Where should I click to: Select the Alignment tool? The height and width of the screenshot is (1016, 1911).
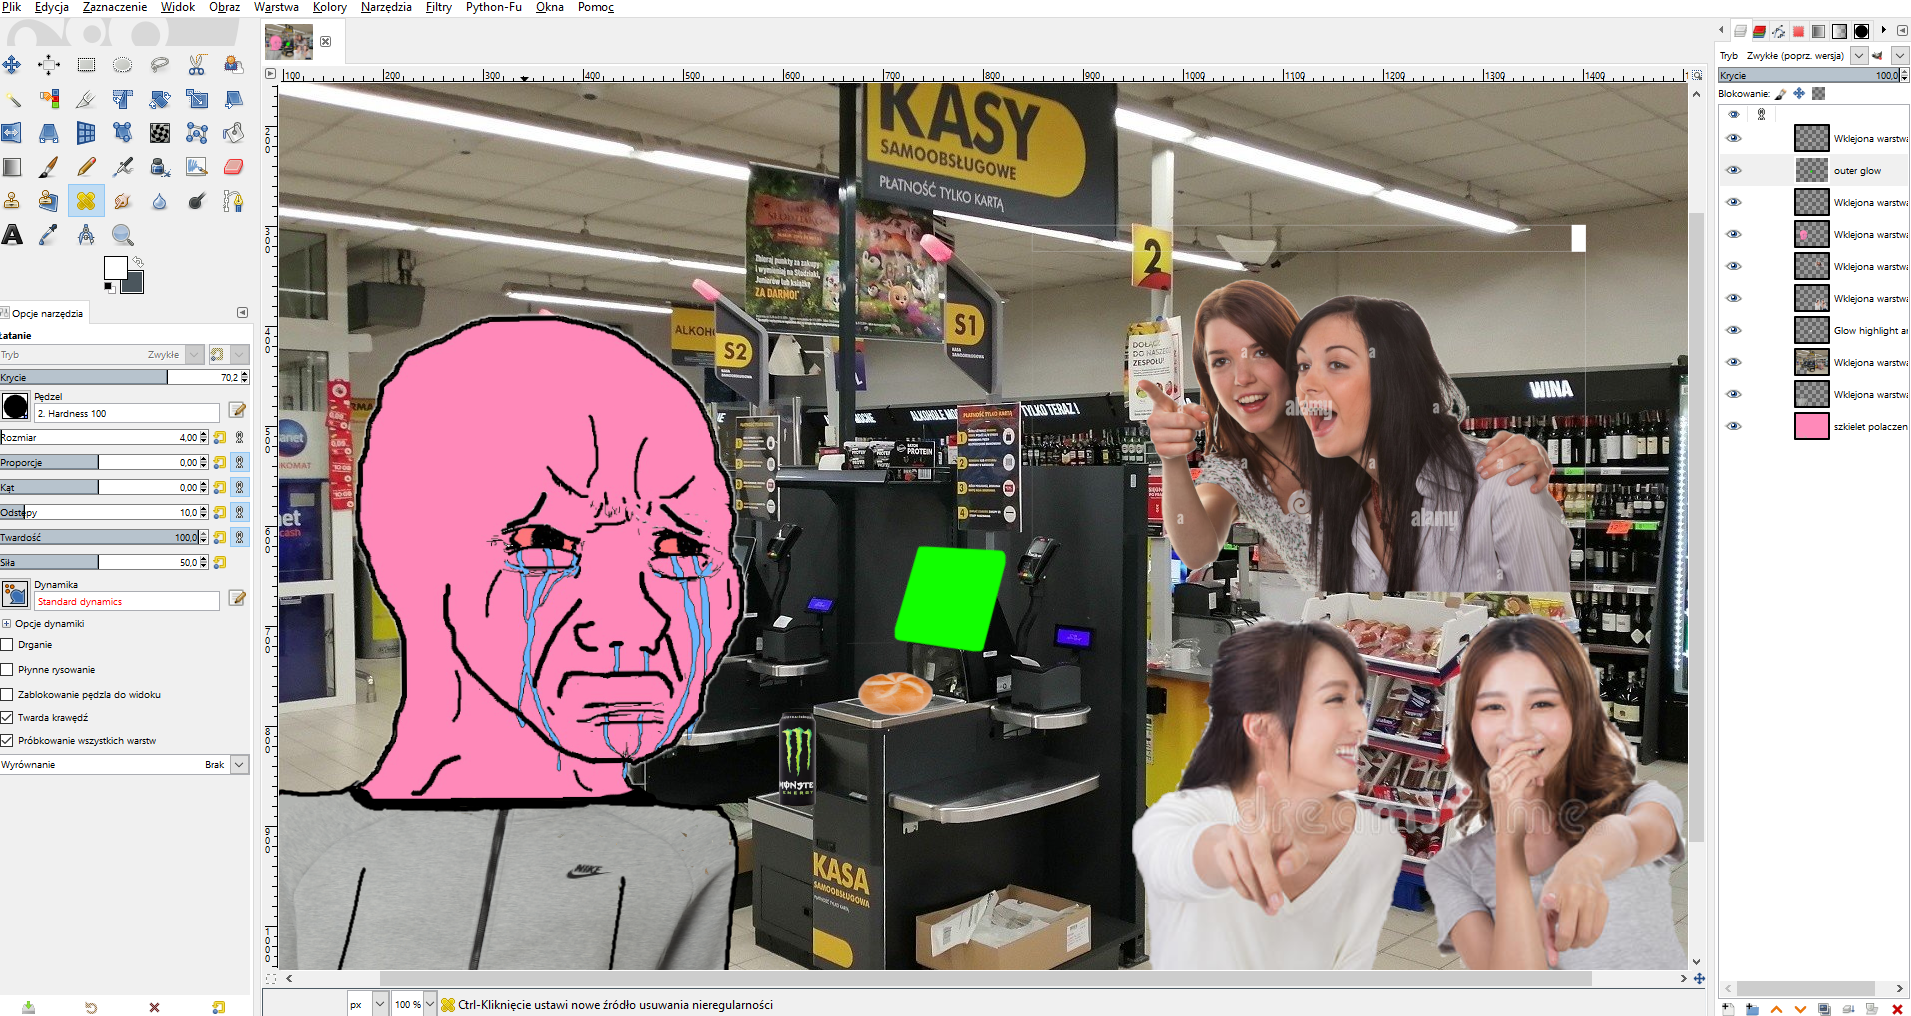click(x=49, y=65)
